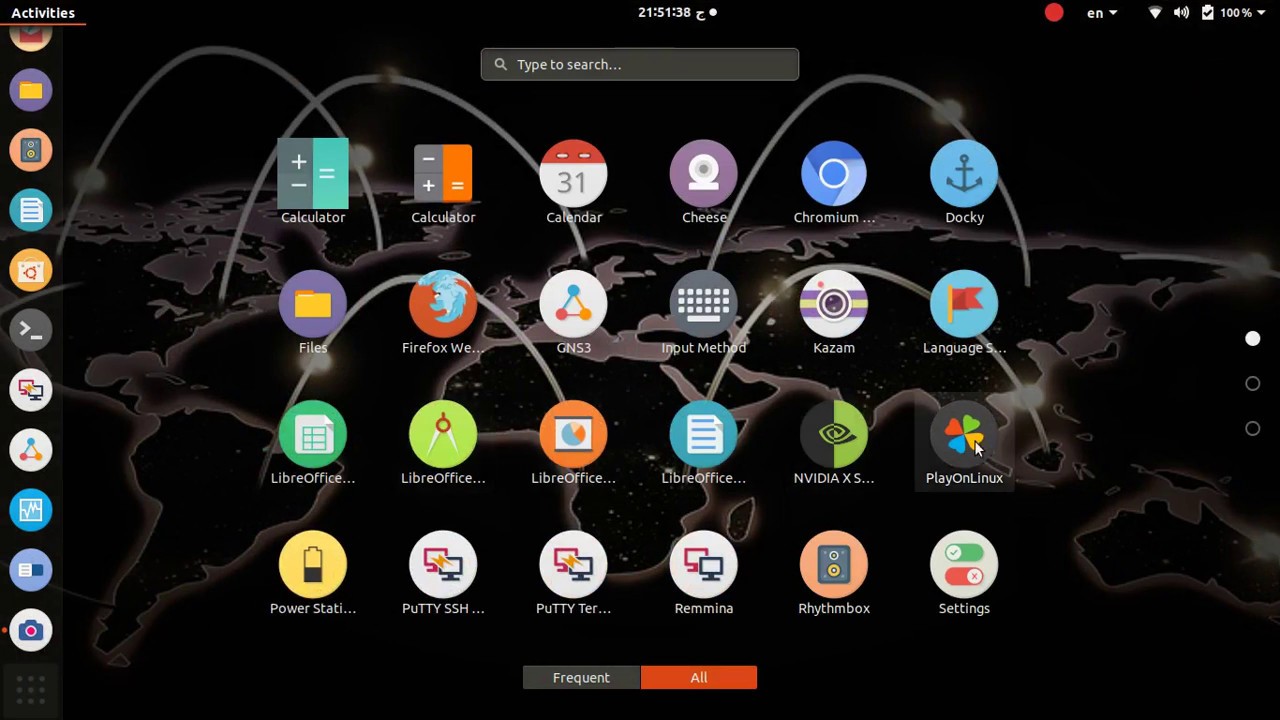Image resolution: width=1280 pixels, height=720 pixels.
Task: Switch to the All apps view
Action: [x=699, y=678]
